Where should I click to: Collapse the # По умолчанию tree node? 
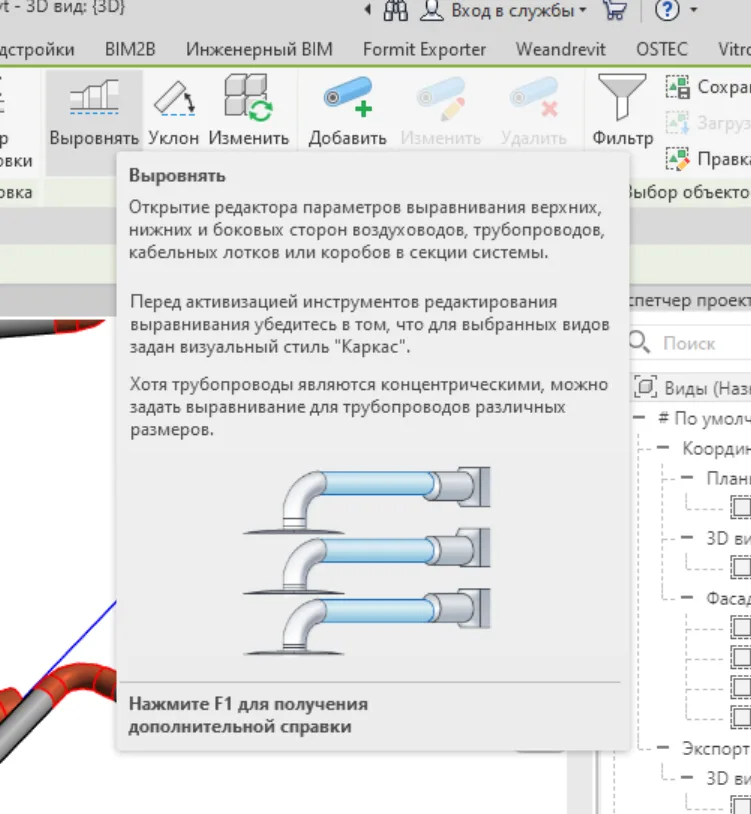[636, 418]
